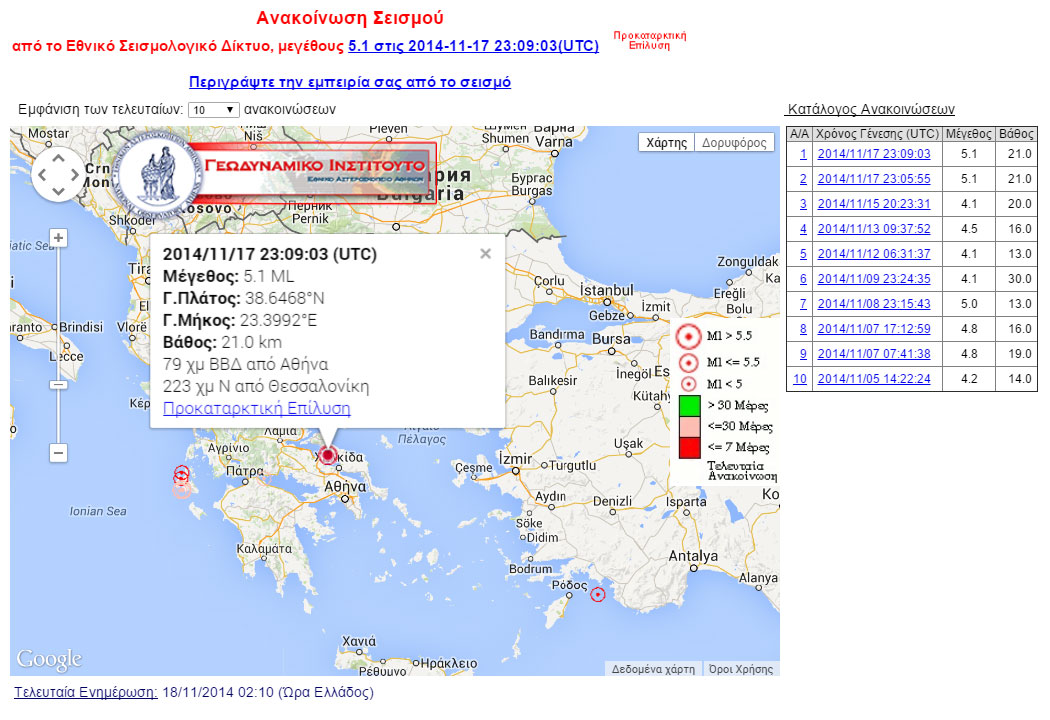Click the map zoom slider handle
Screen dimensions: 1050x720
tap(58, 384)
